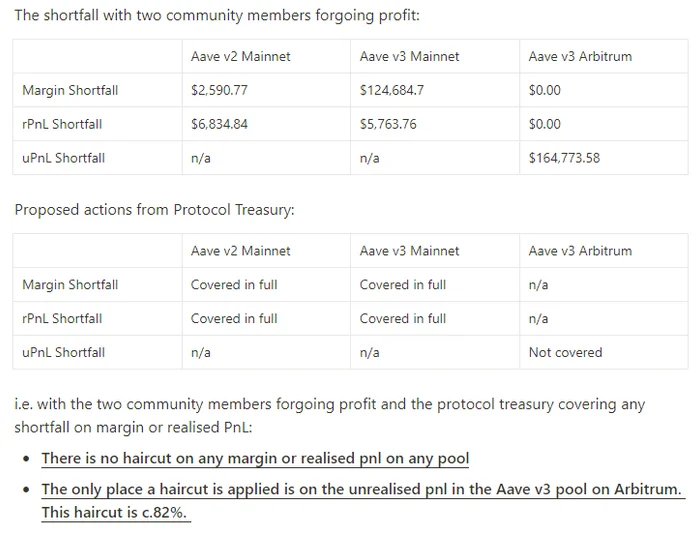Image resolution: width=700 pixels, height=534 pixels.
Task: Click uPnL Shortfall row label in second table
Action: click(63, 353)
